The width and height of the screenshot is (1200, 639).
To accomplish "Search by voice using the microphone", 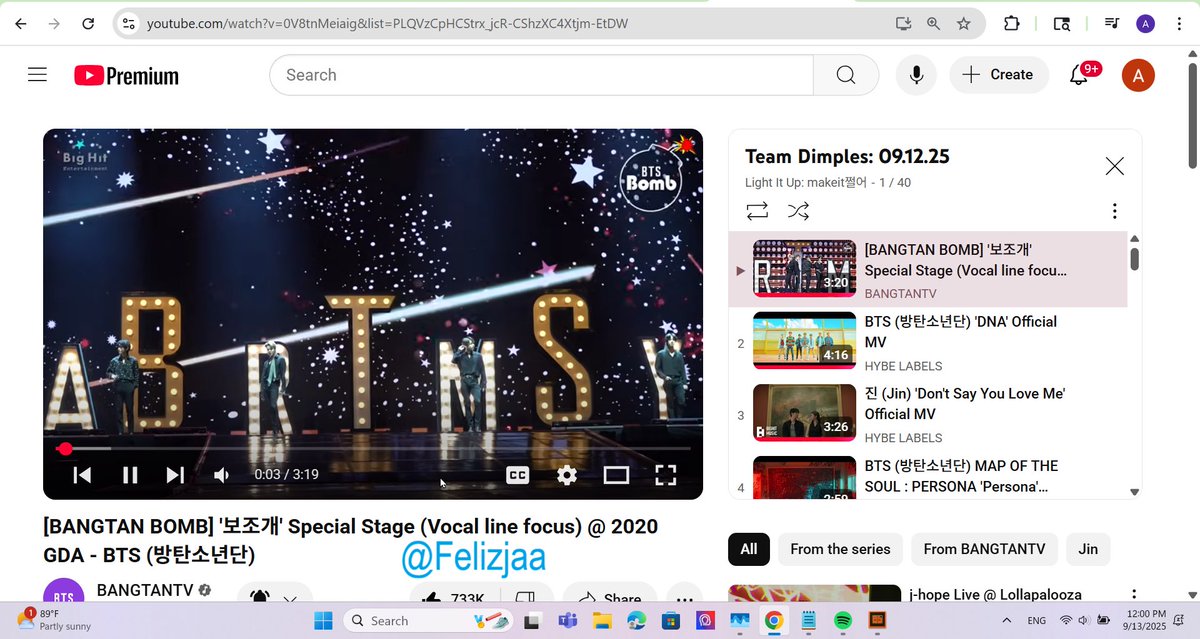I will click(x=916, y=74).
